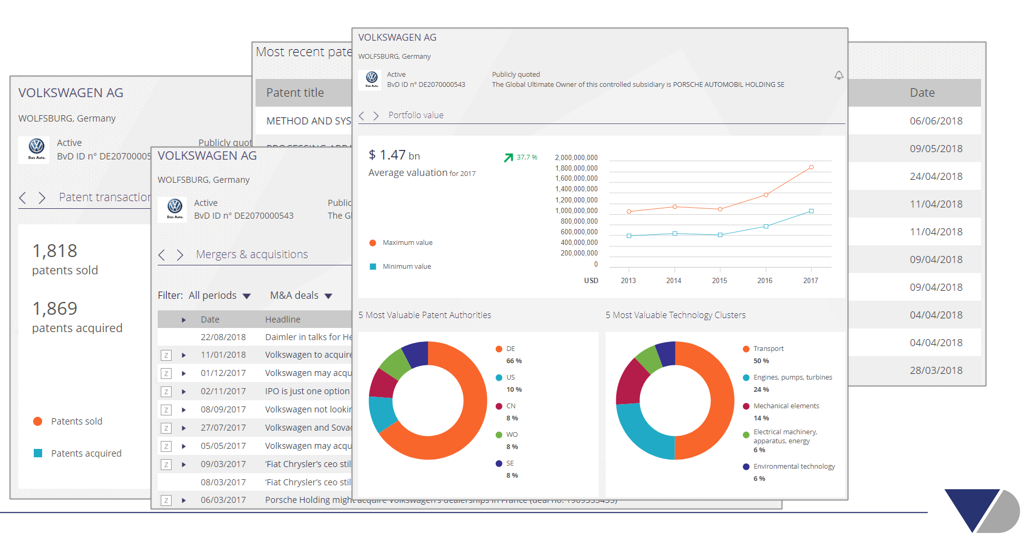
Task: Click DE 66 % legend entry
Action: 509,354
